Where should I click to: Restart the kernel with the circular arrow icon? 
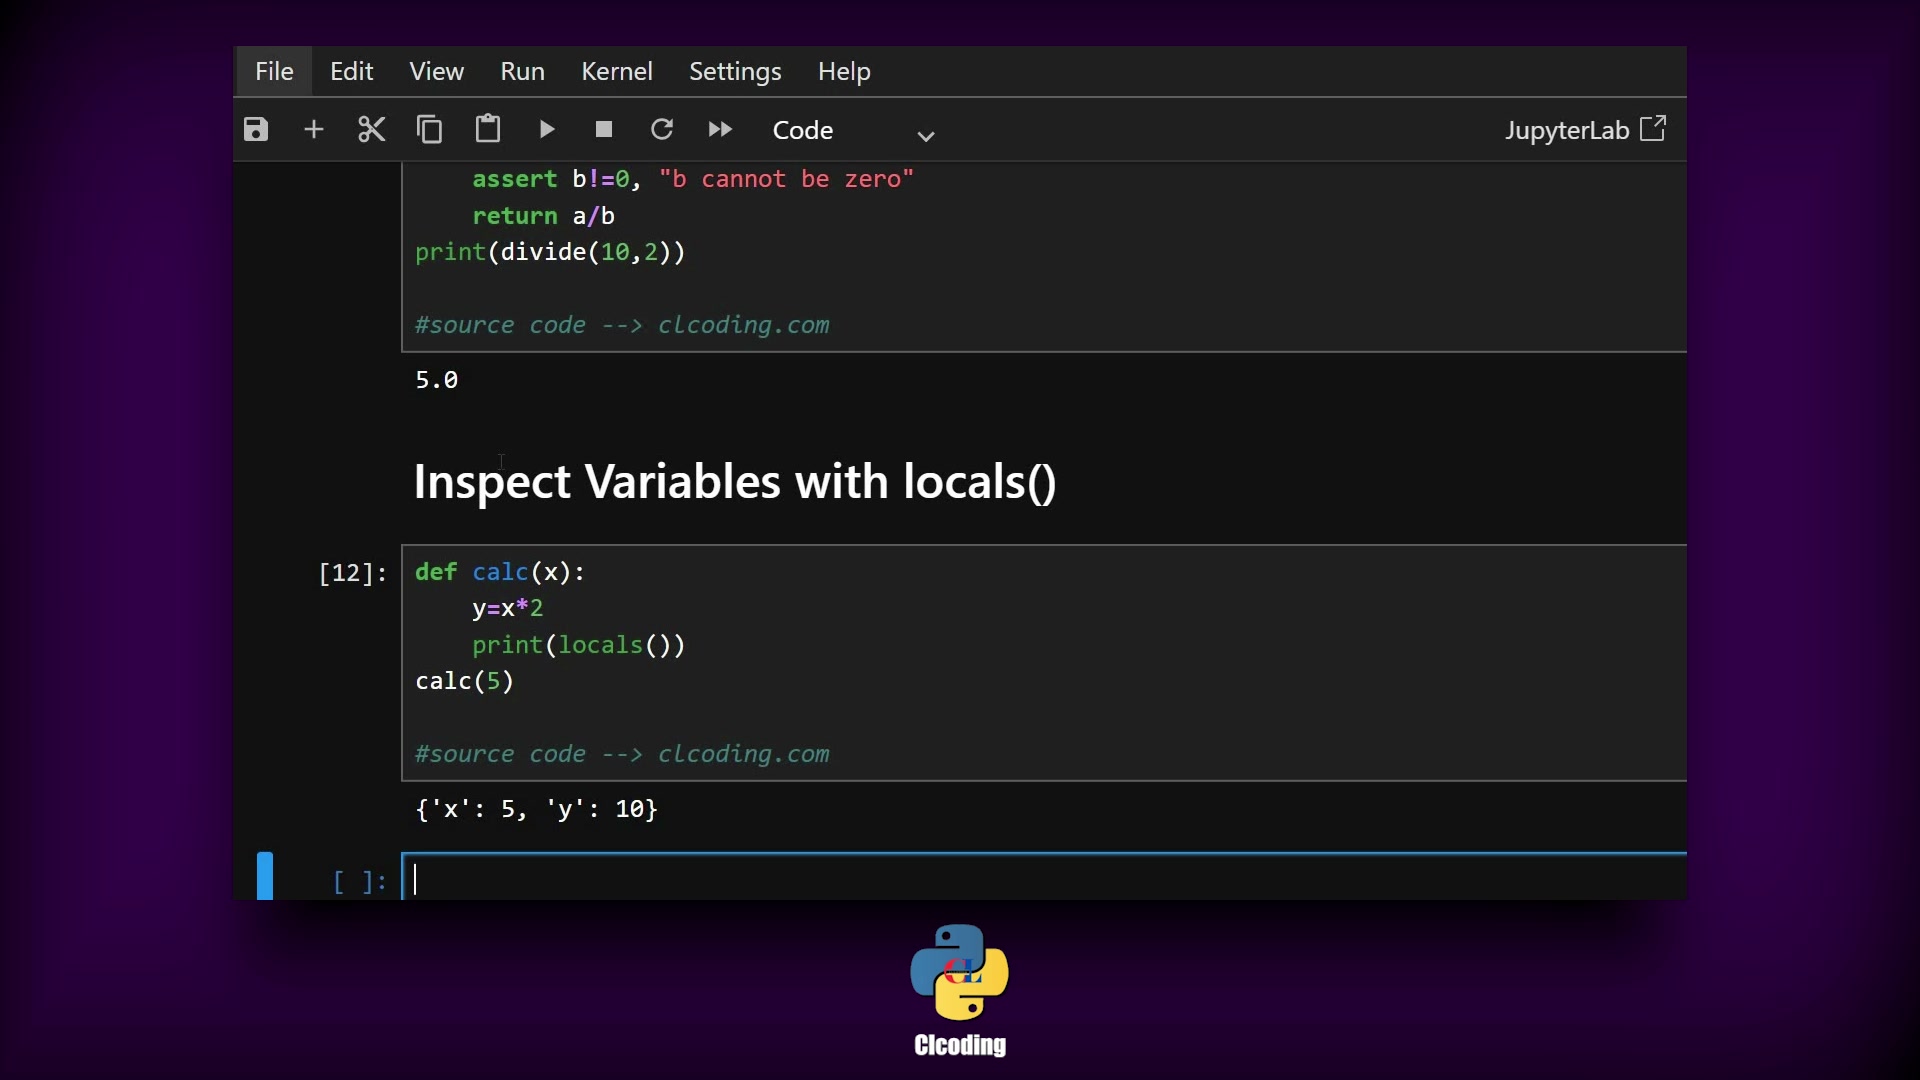pyautogui.click(x=662, y=130)
